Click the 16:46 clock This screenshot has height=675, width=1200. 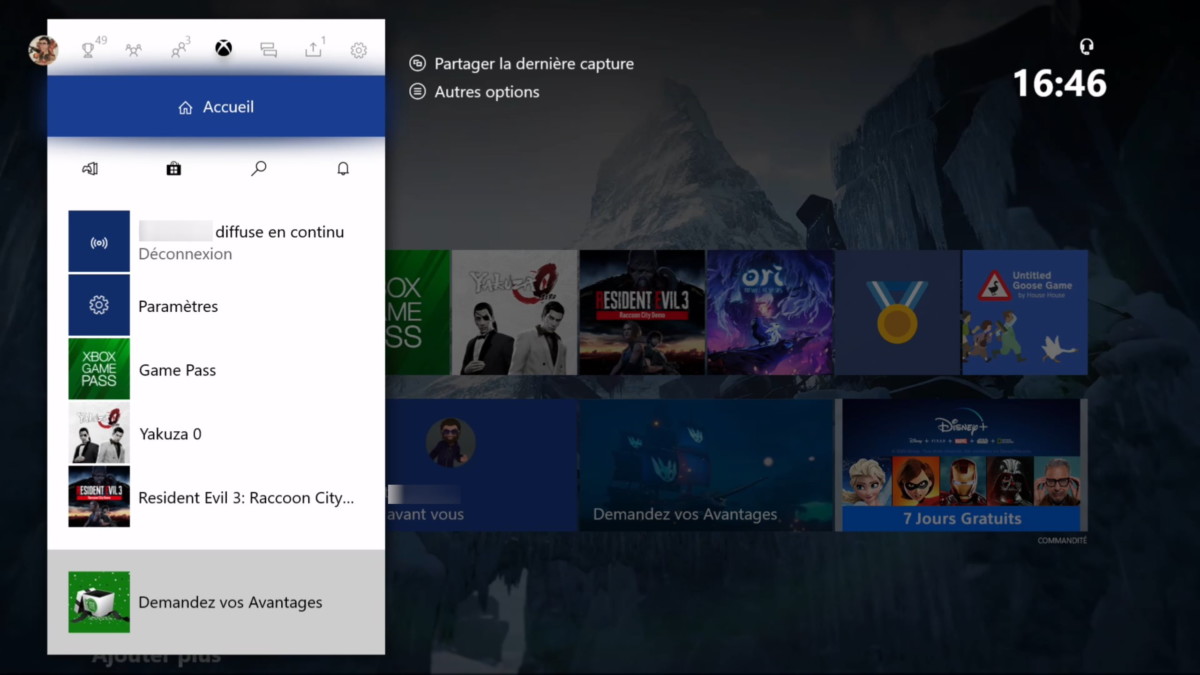tap(1060, 83)
